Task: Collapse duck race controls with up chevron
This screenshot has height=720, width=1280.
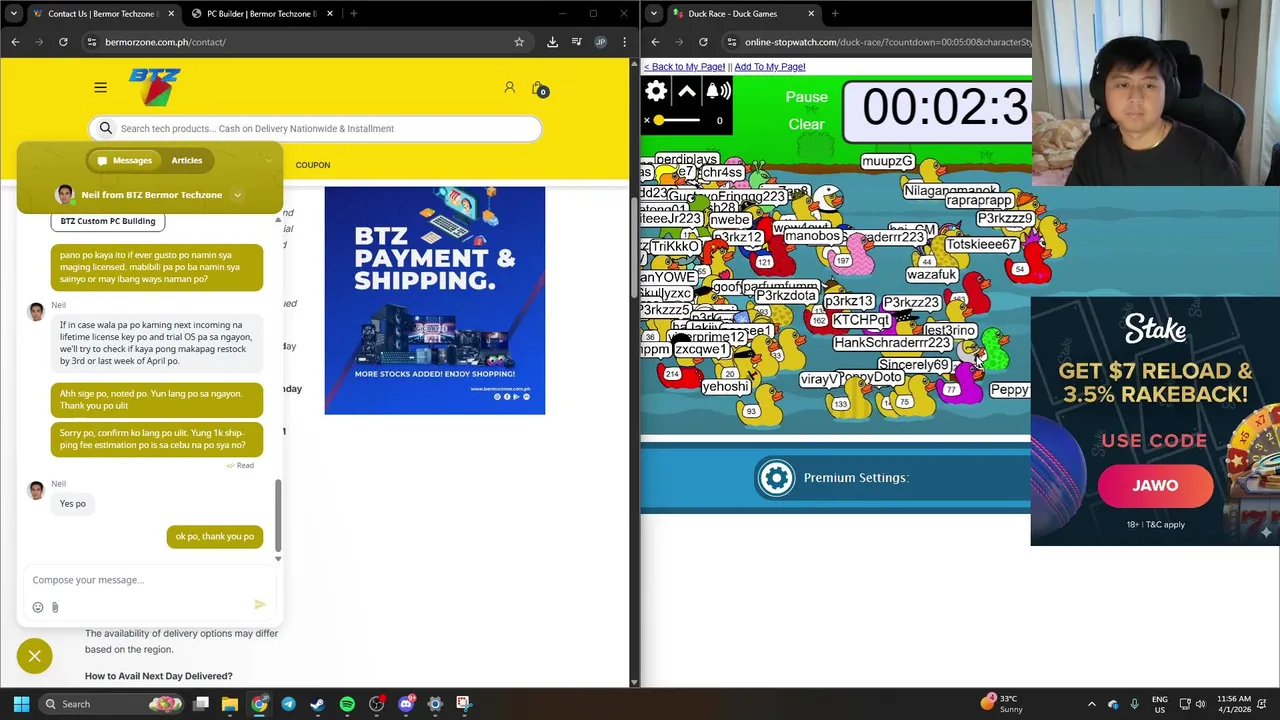Action: 687,92
